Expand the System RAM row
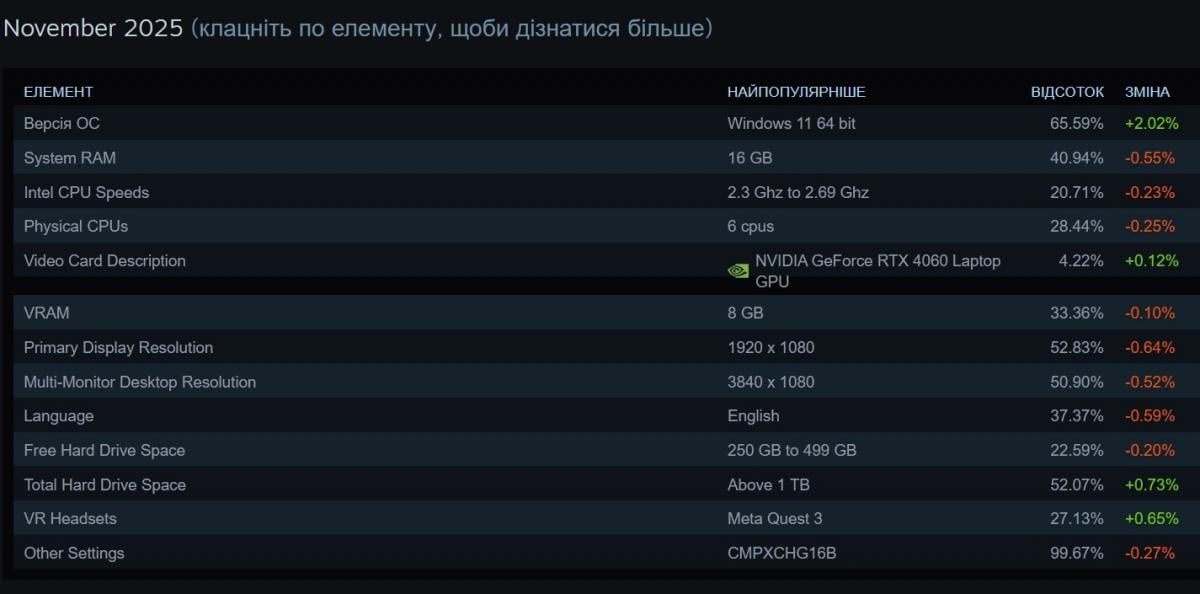The width and height of the screenshot is (1200, 594). tap(70, 158)
